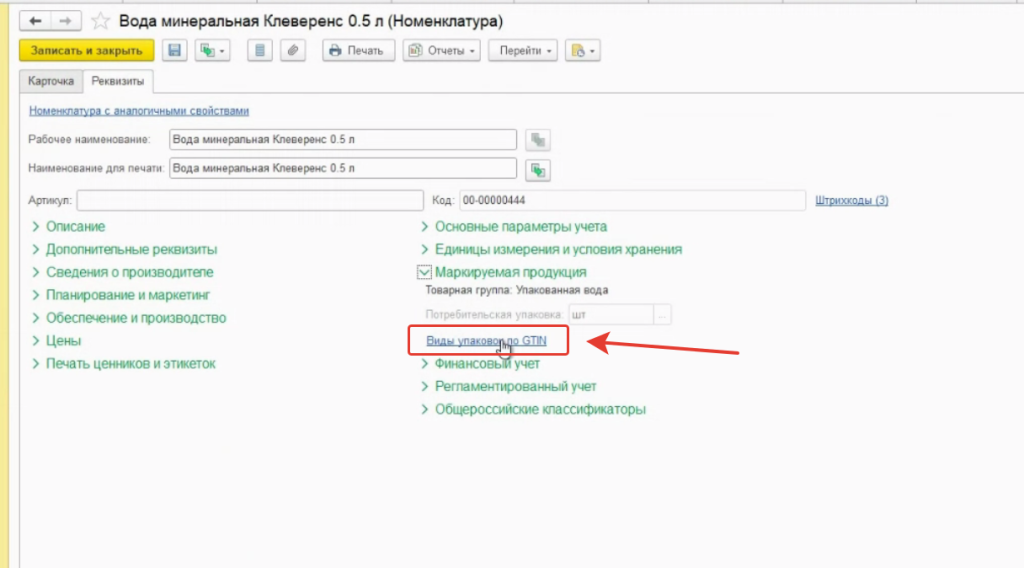Screen dimensions: 1024x568
Task: Go back with the left arrow button
Action: pos(36,21)
